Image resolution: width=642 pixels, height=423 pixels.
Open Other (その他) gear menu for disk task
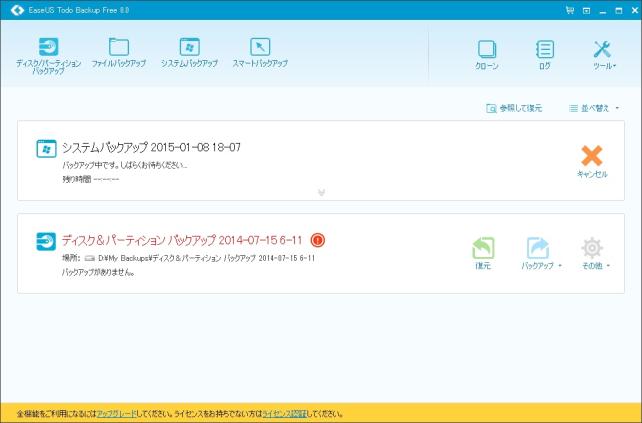[595, 253]
